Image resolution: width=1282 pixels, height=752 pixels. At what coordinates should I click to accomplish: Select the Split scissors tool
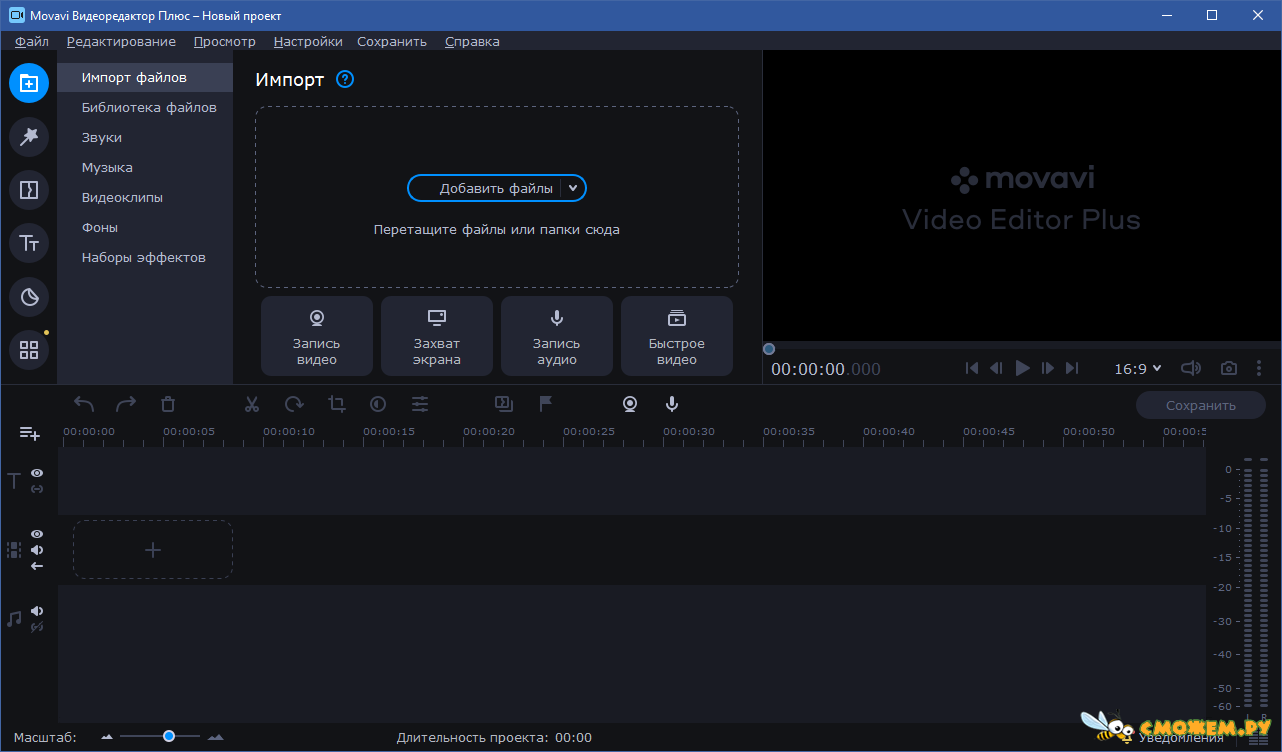tap(252, 404)
